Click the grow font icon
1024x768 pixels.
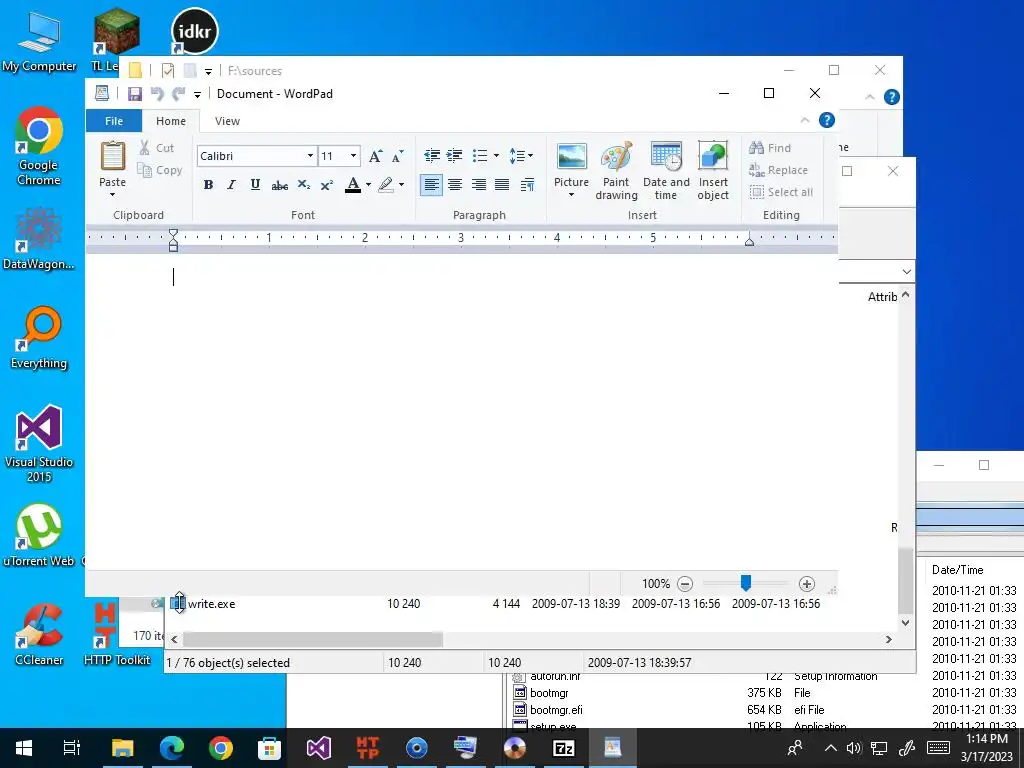(375, 156)
